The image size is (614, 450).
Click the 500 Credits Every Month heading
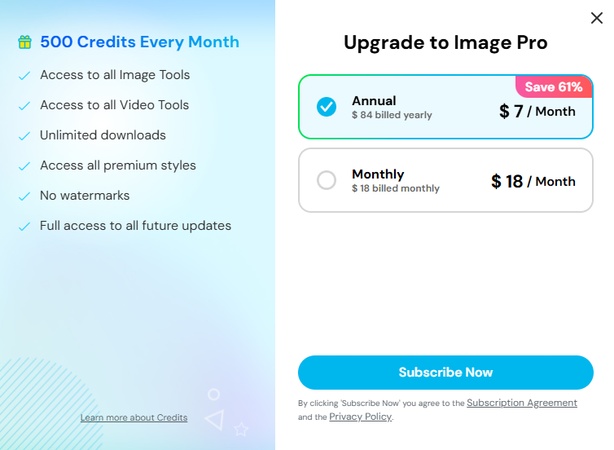click(139, 42)
